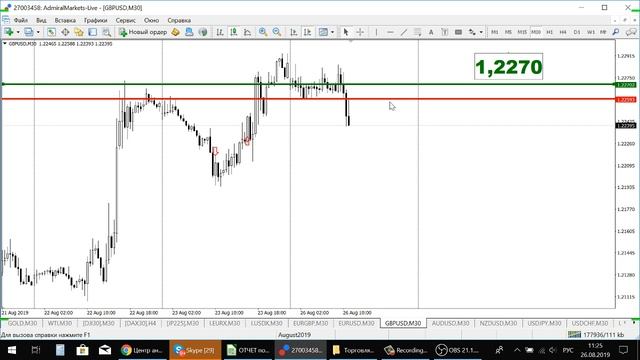Open the new chart dropdown arrow
This screenshot has height=360, width=640.
(18, 32)
